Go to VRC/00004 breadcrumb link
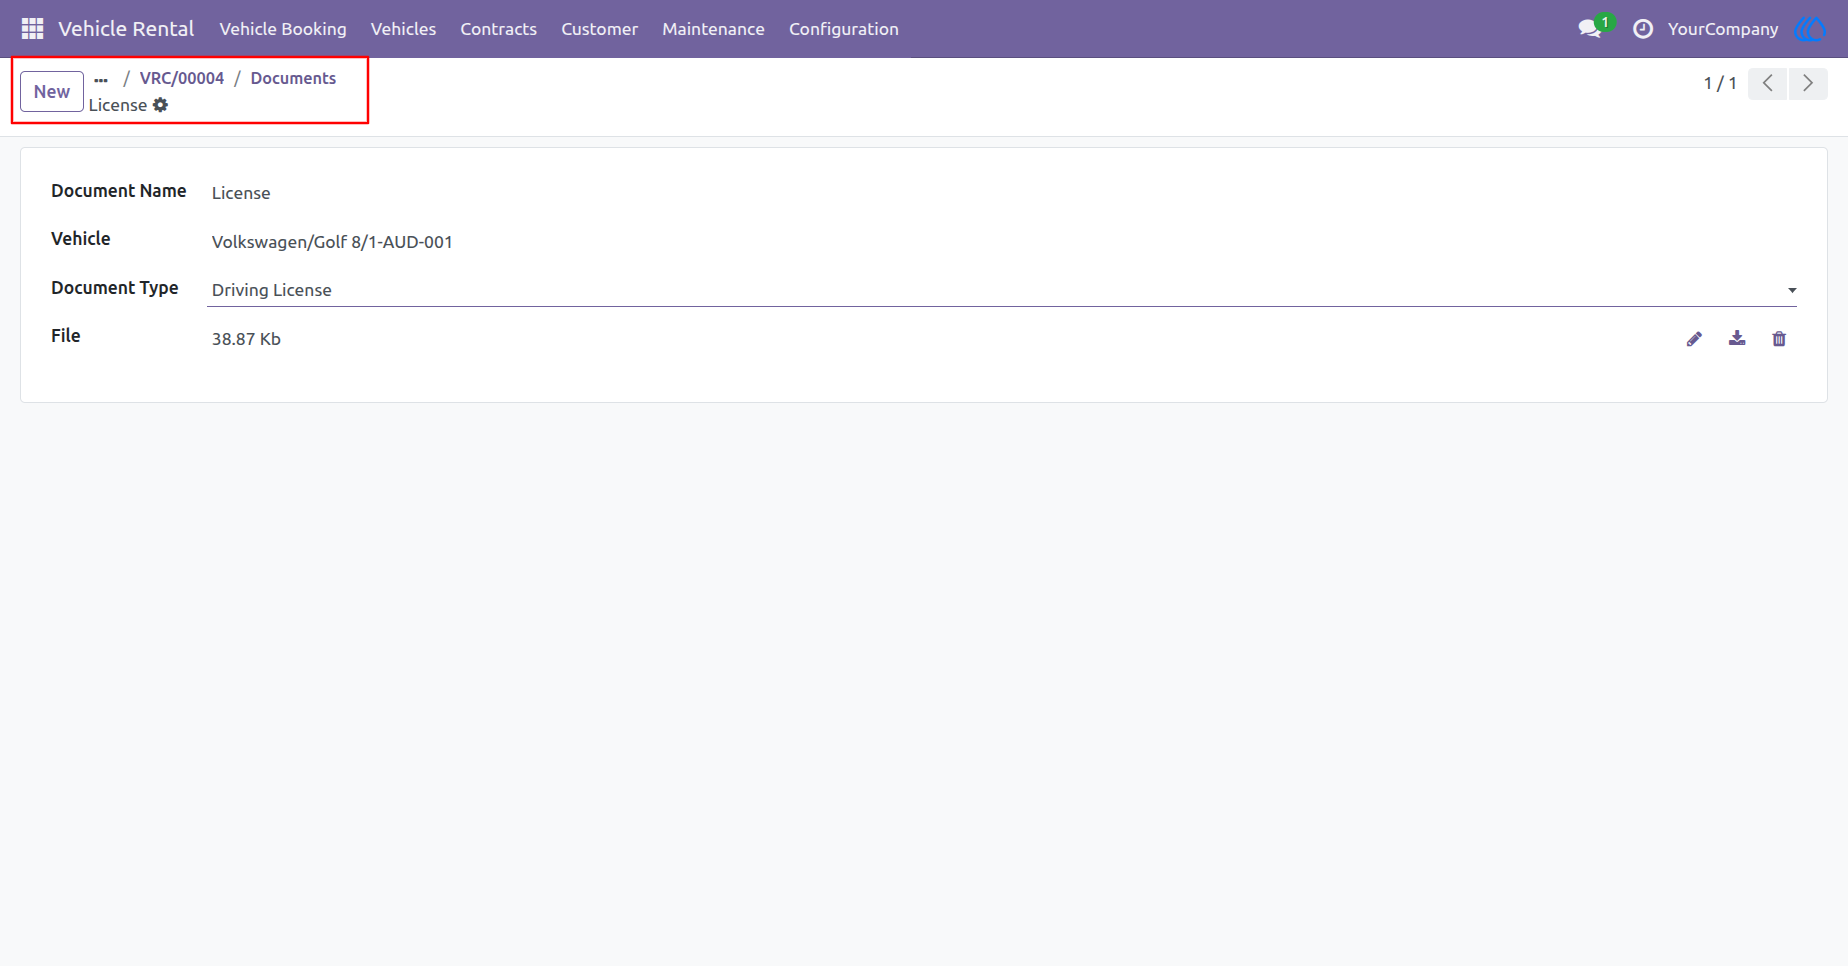The width and height of the screenshot is (1848, 966). tap(182, 78)
